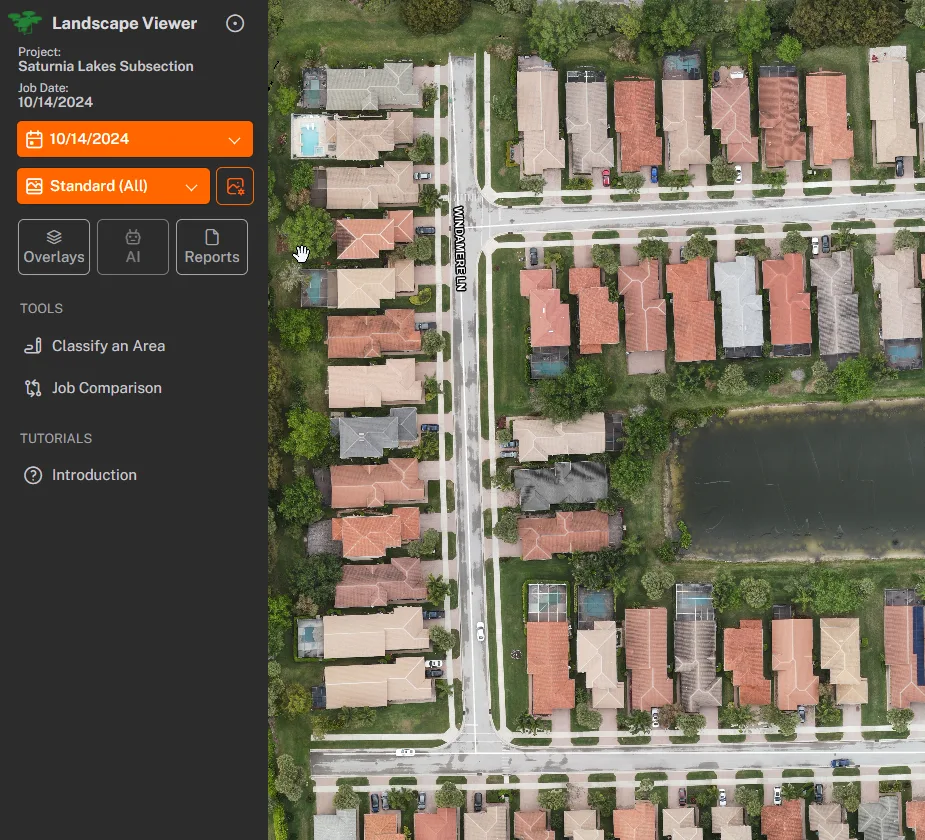Expand the date dropdown chevron arrow

(x=234, y=140)
